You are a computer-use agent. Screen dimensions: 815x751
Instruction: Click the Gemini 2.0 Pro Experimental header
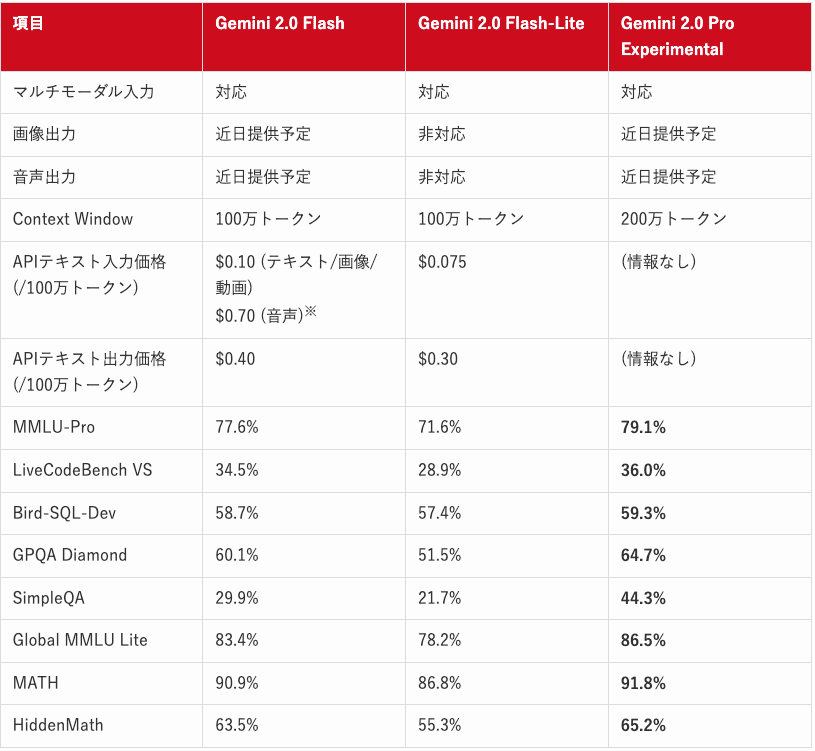click(x=677, y=36)
